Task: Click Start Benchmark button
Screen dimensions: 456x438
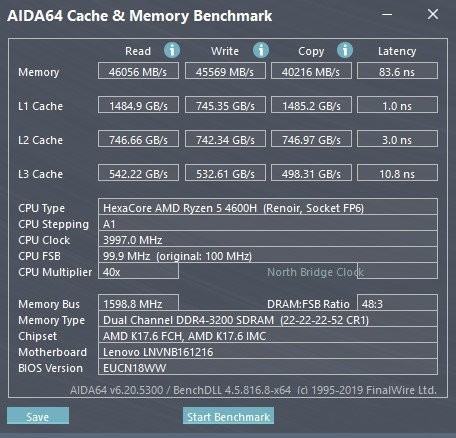Action: 228,416
